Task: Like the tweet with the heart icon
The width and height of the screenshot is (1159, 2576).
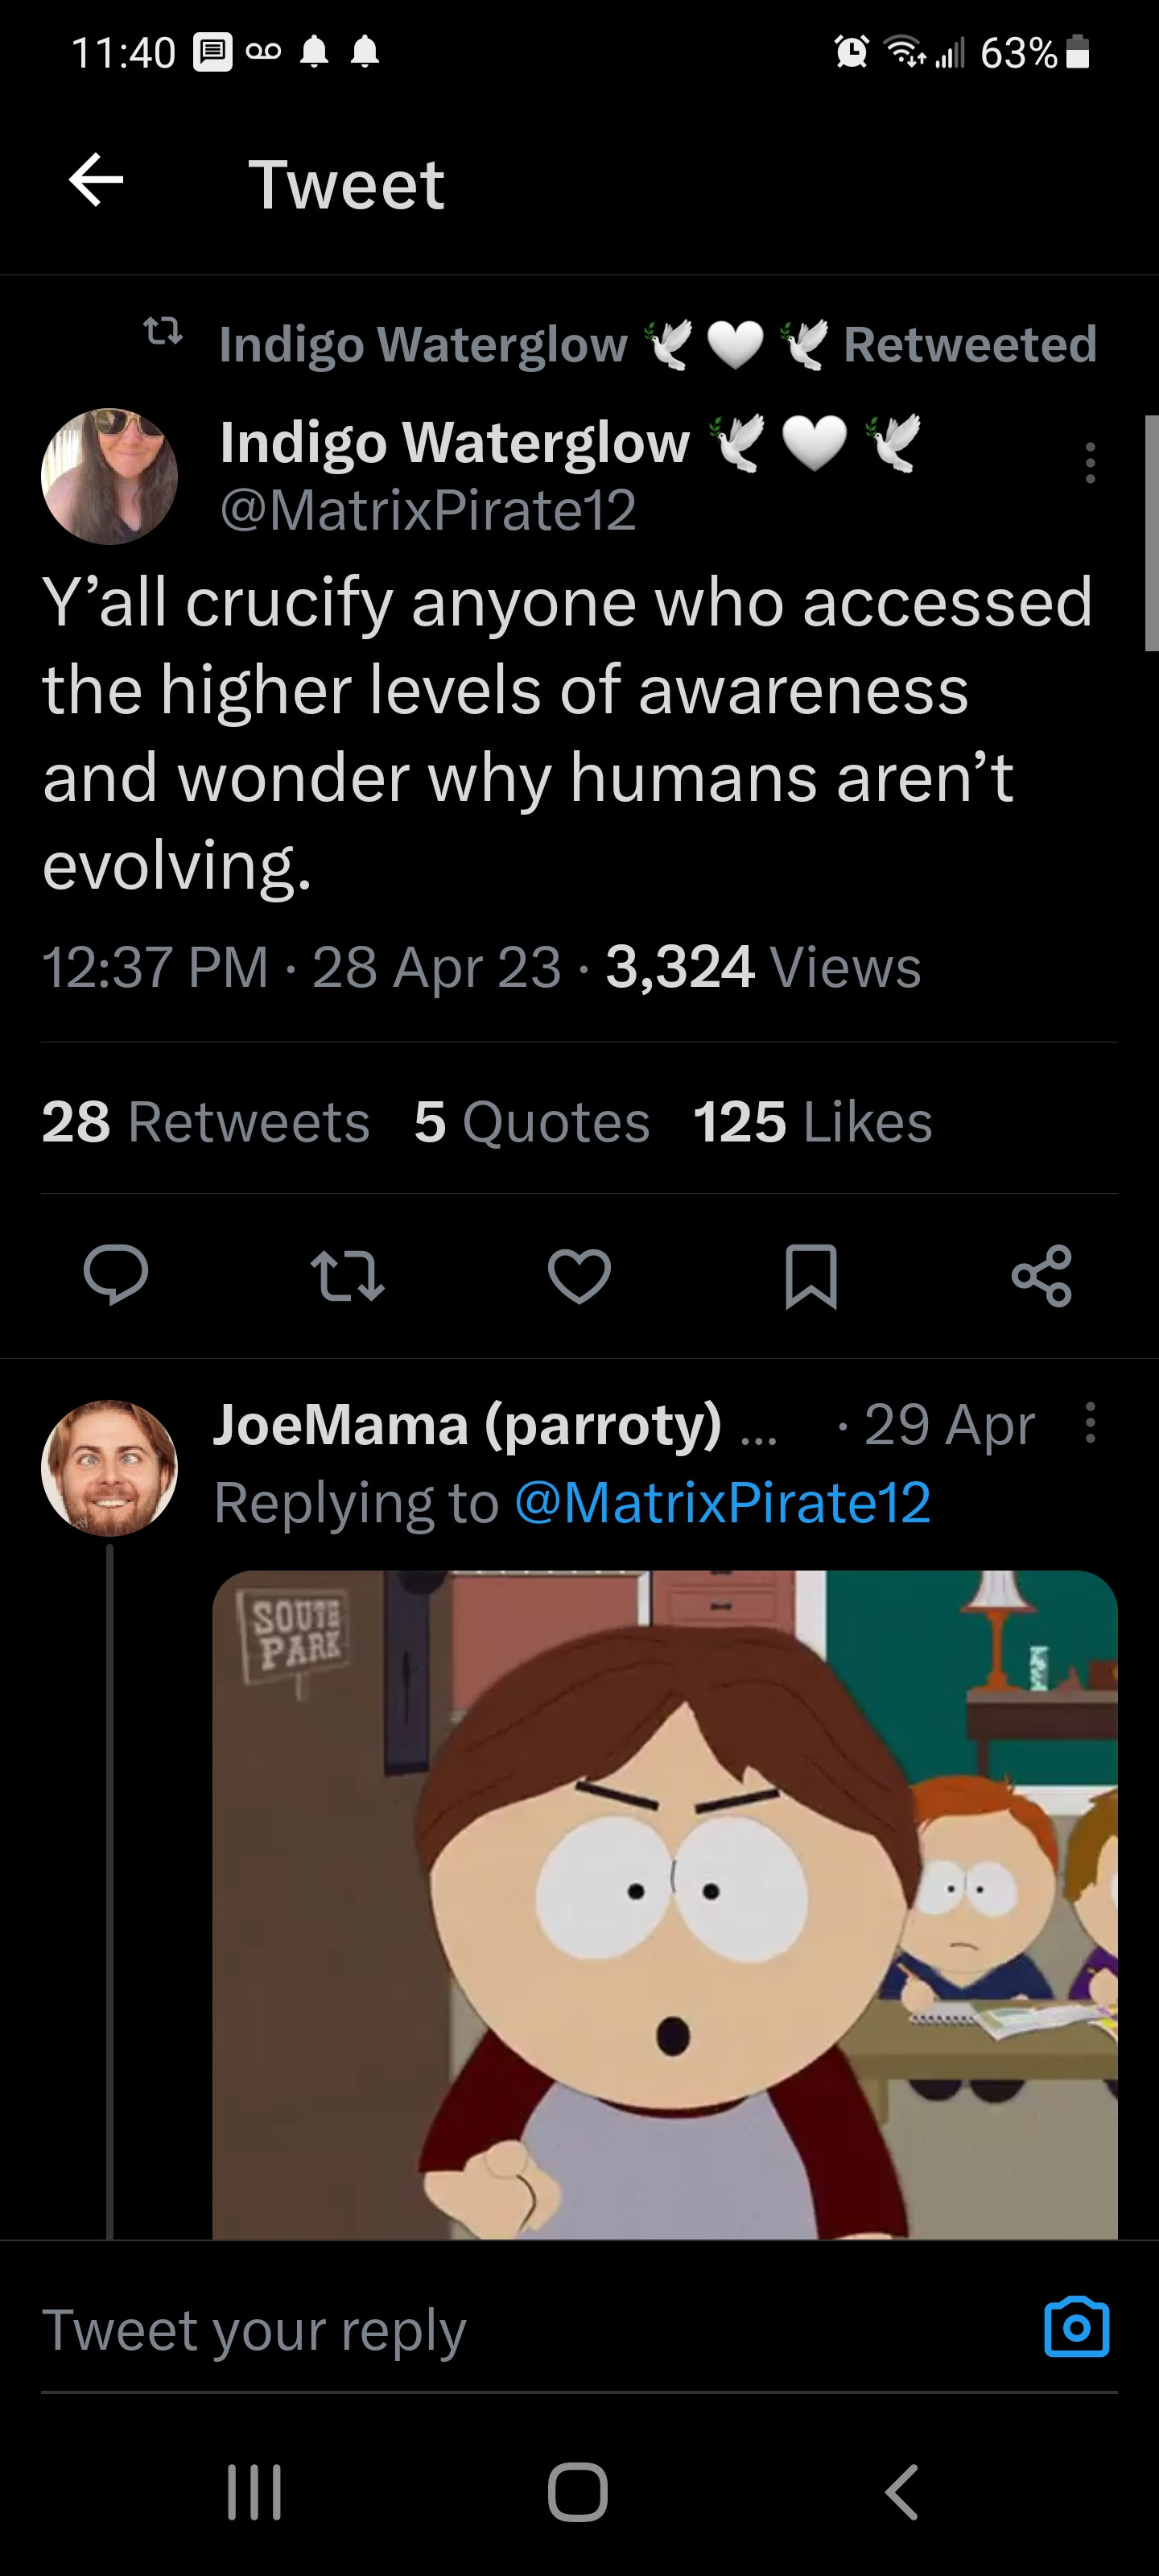Action: click(579, 1276)
